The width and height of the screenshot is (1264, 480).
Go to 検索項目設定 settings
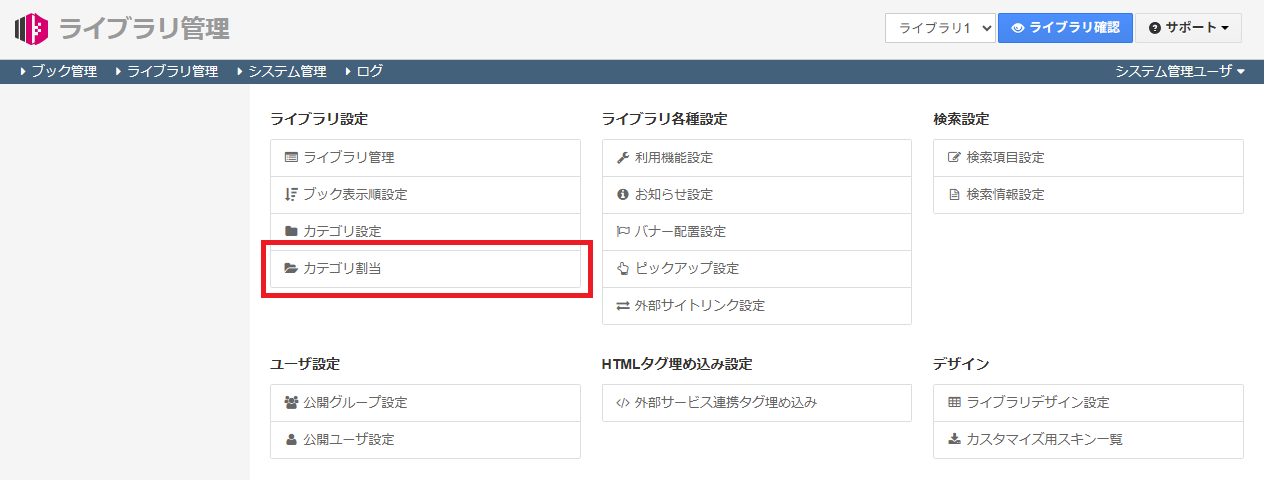[x=1005, y=158]
